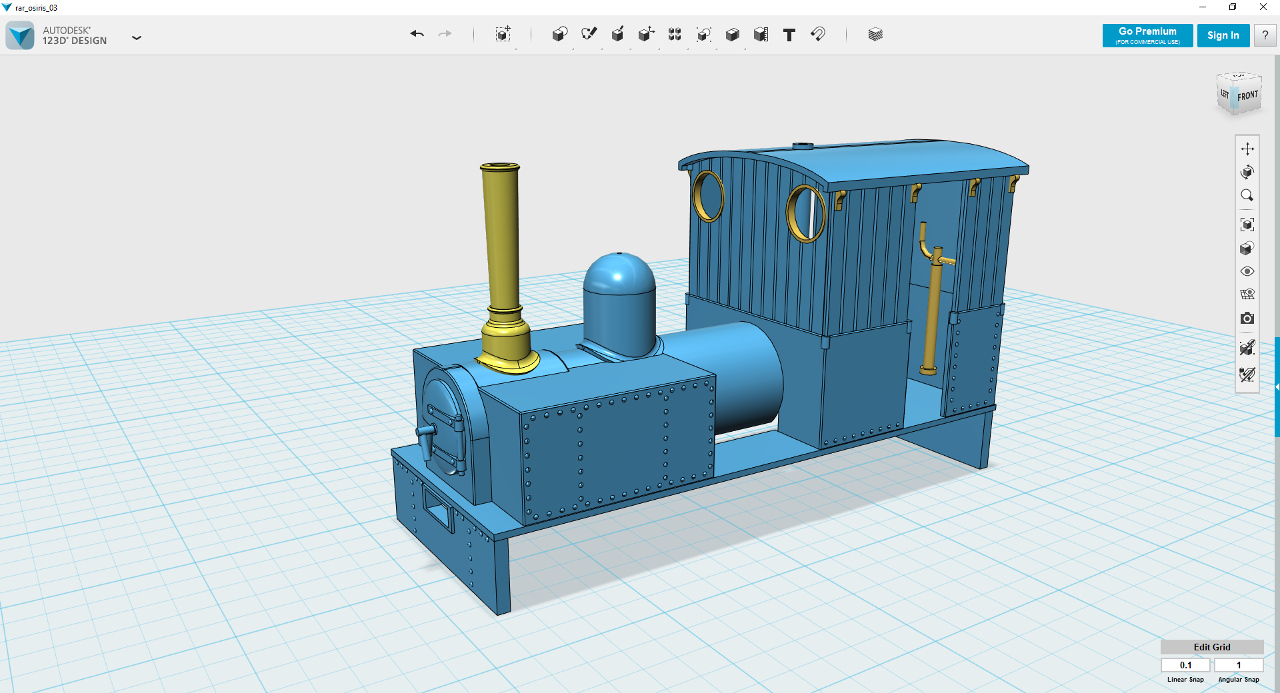Open the Angular Snap value dropdown
This screenshot has height=693, width=1280.
[1239, 665]
